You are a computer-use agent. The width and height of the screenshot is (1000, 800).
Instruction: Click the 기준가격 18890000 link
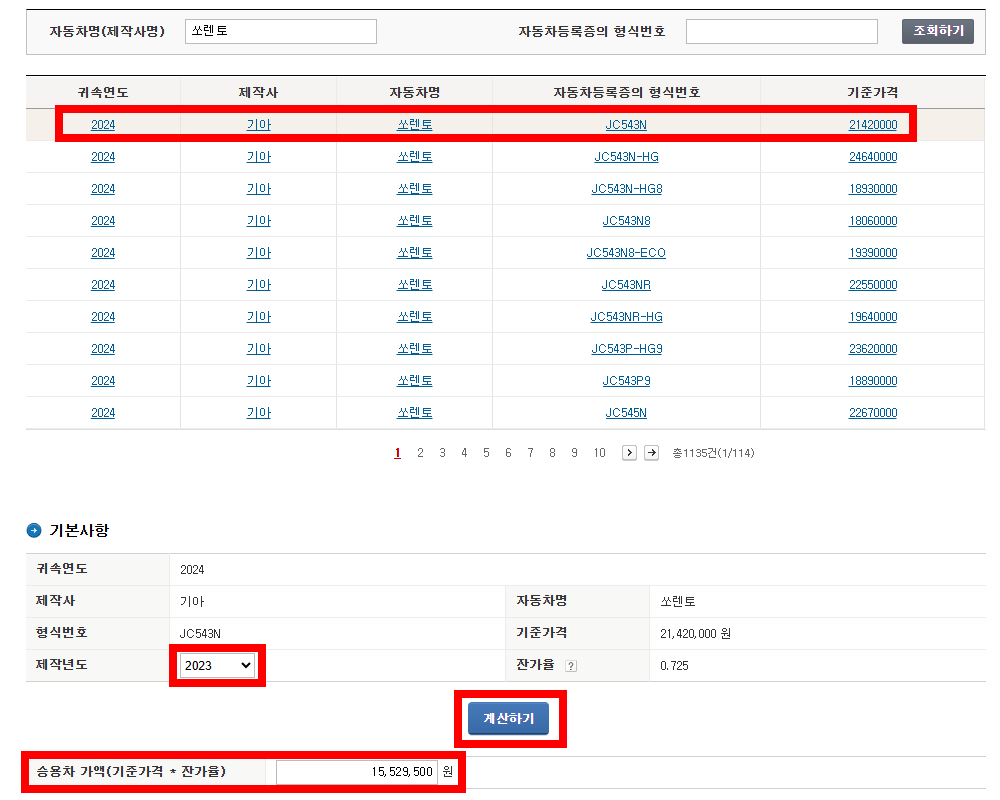[x=872, y=381]
